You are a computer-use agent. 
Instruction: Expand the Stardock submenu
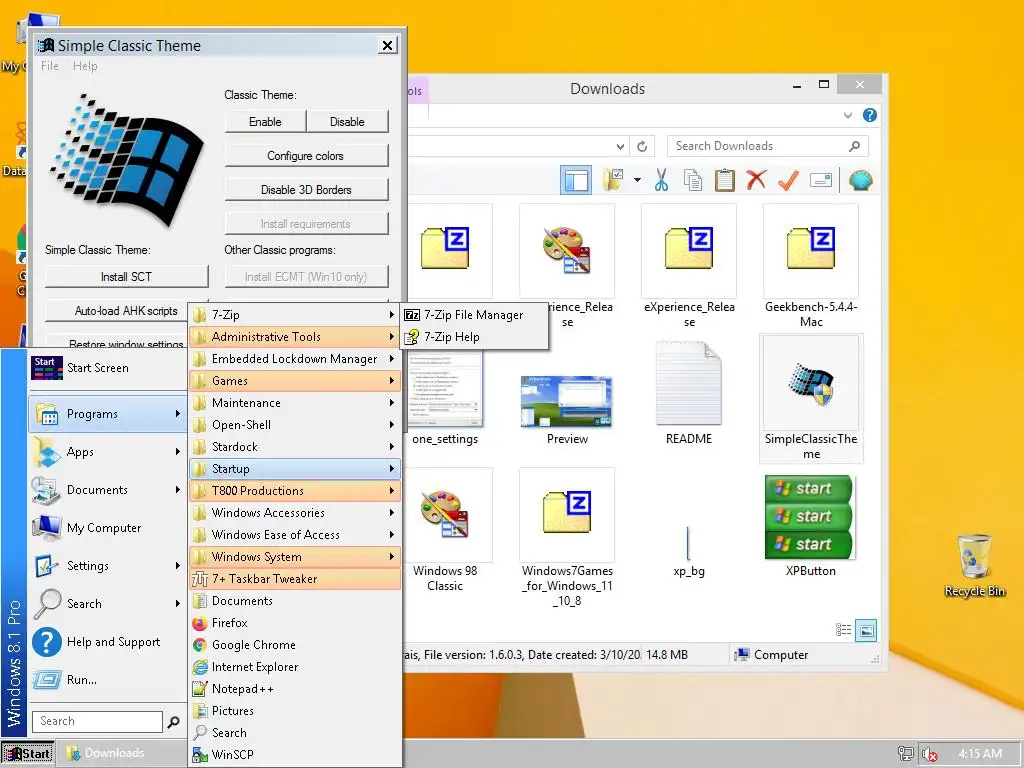295,447
